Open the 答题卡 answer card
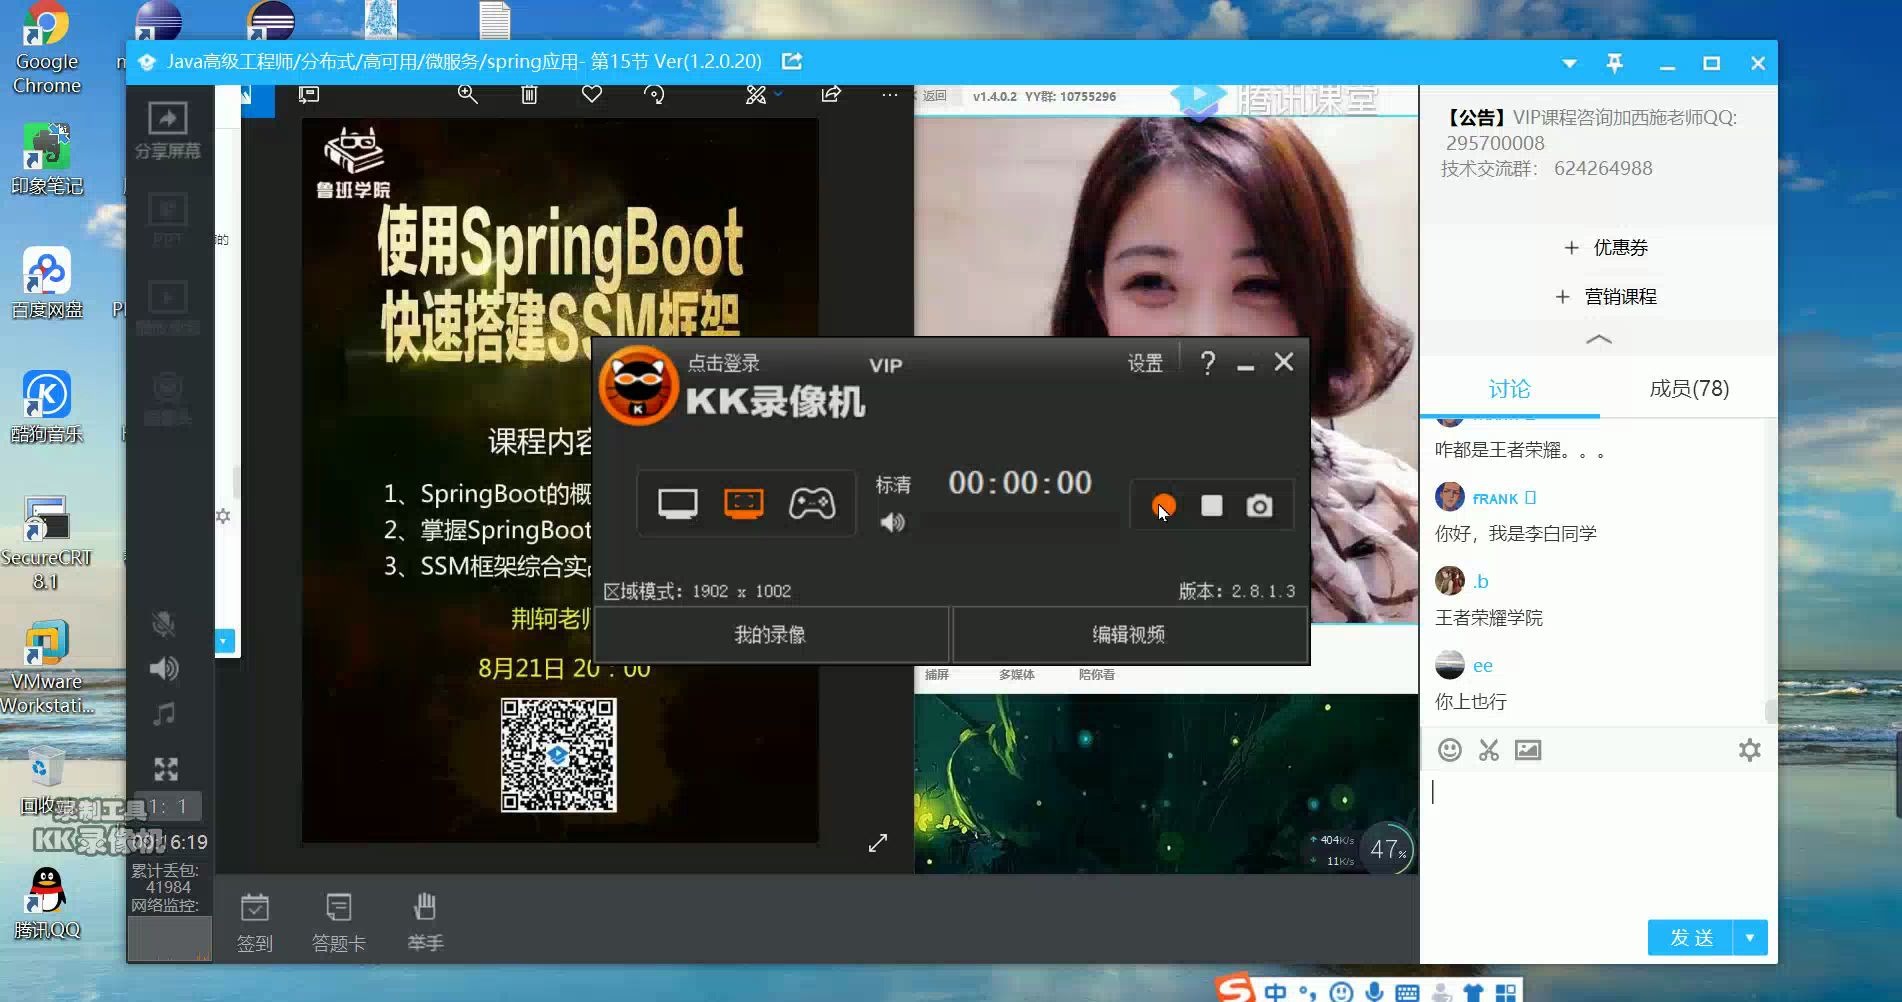Viewport: 1902px width, 1002px height. point(339,922)
